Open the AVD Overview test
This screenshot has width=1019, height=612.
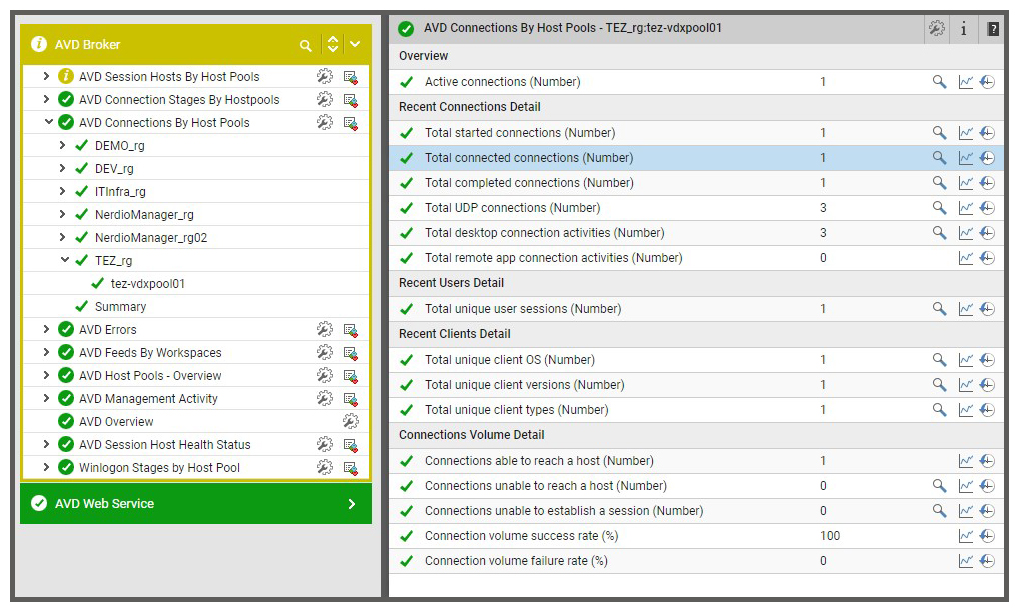[116, 422]
